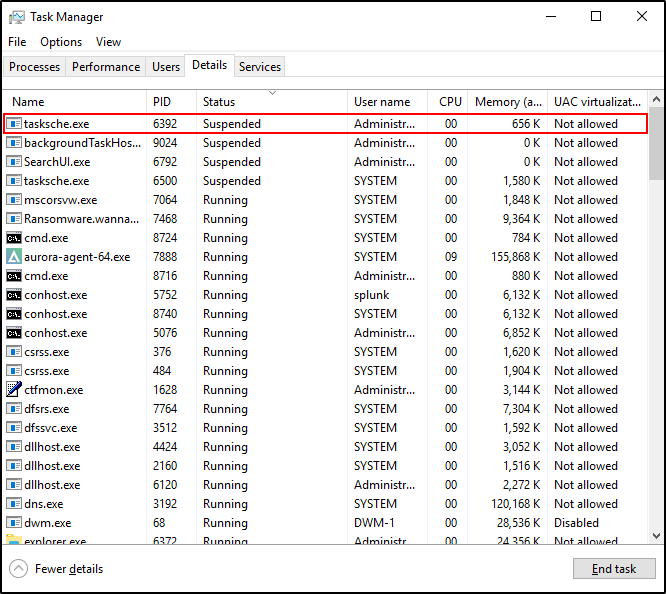This screenshot has height=594, width=666.
Task: Sort list by PID column header
Action: (x=162, y=102)
